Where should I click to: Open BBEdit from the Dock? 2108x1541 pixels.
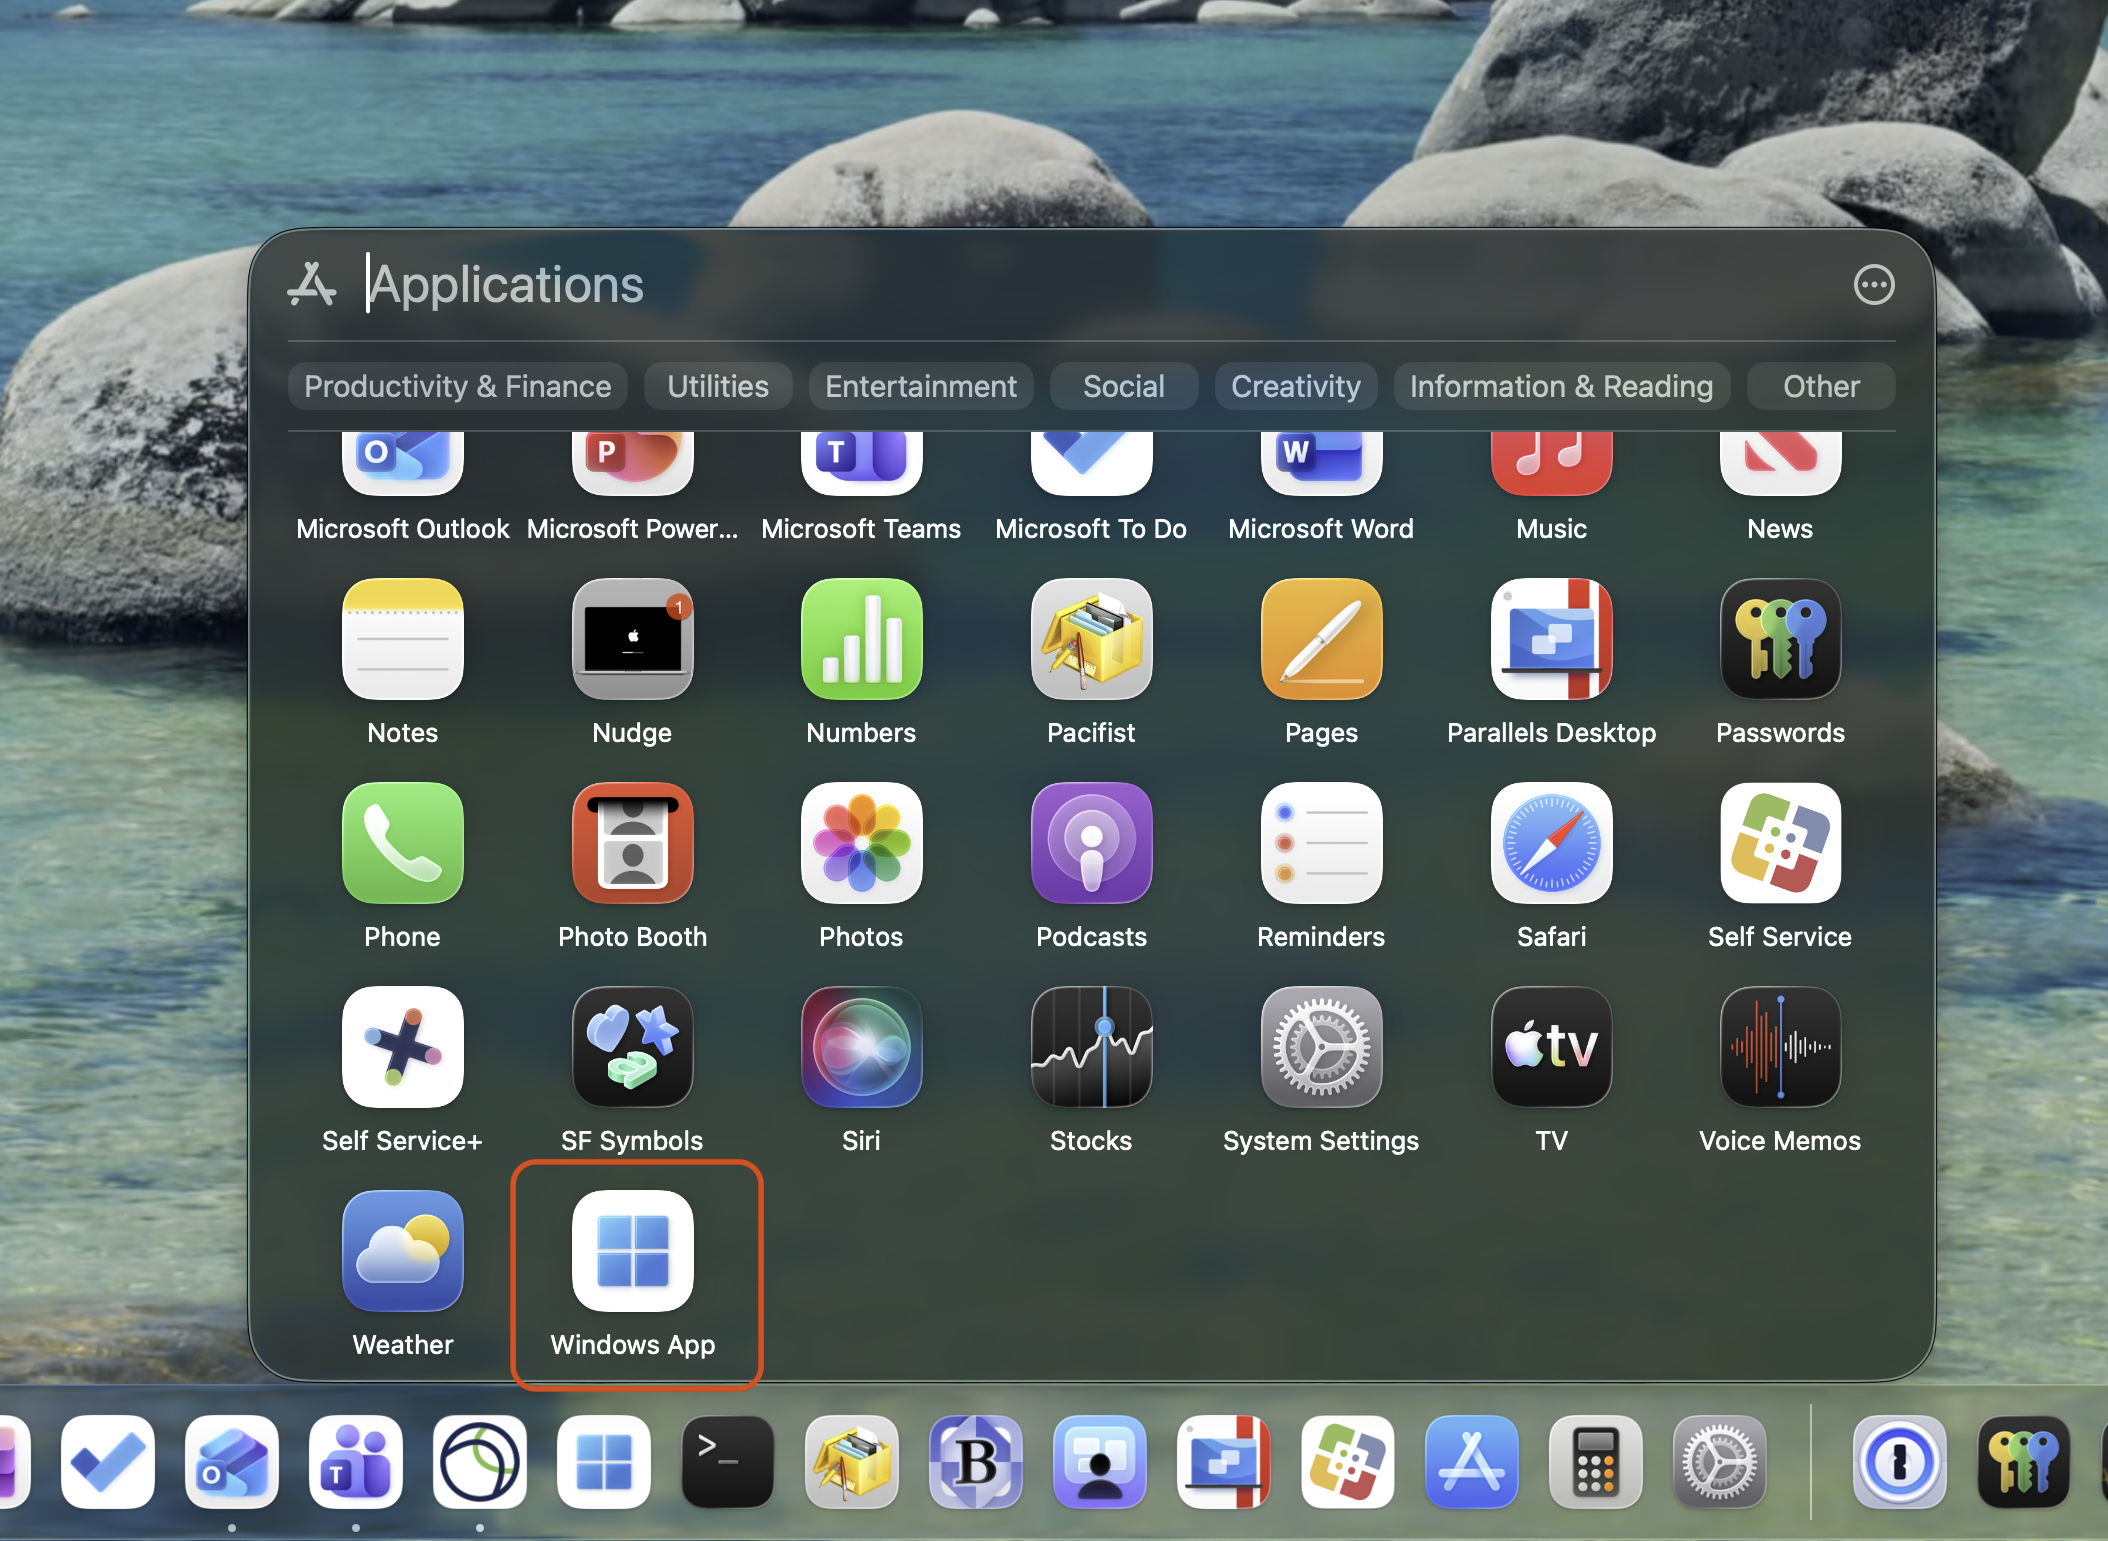[x=976, y=1462]
